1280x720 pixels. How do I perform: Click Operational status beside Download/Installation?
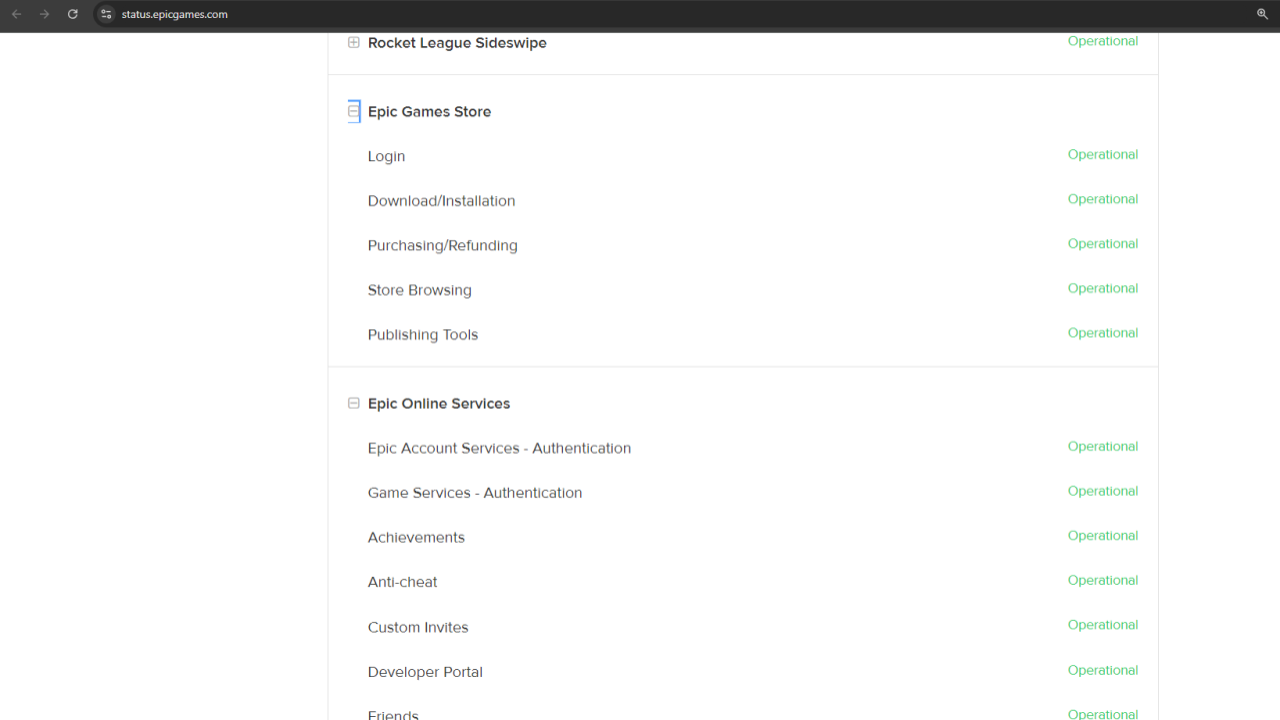click(x=1102, y=199)
